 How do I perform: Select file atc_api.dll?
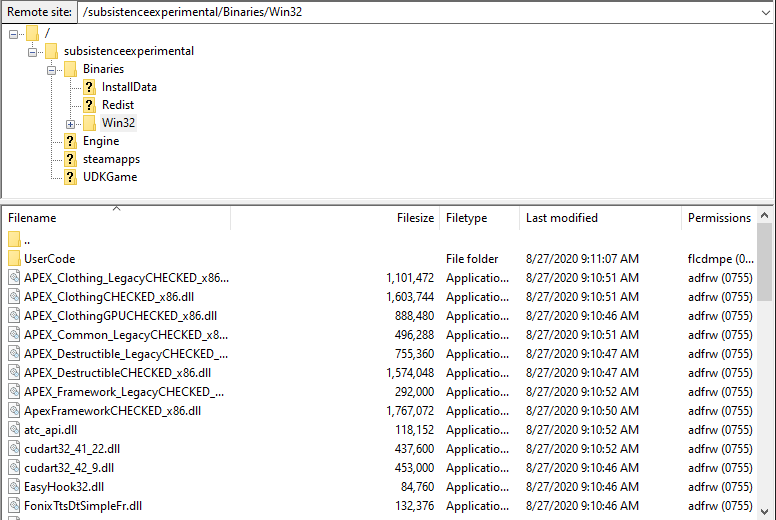click(50, 429)
